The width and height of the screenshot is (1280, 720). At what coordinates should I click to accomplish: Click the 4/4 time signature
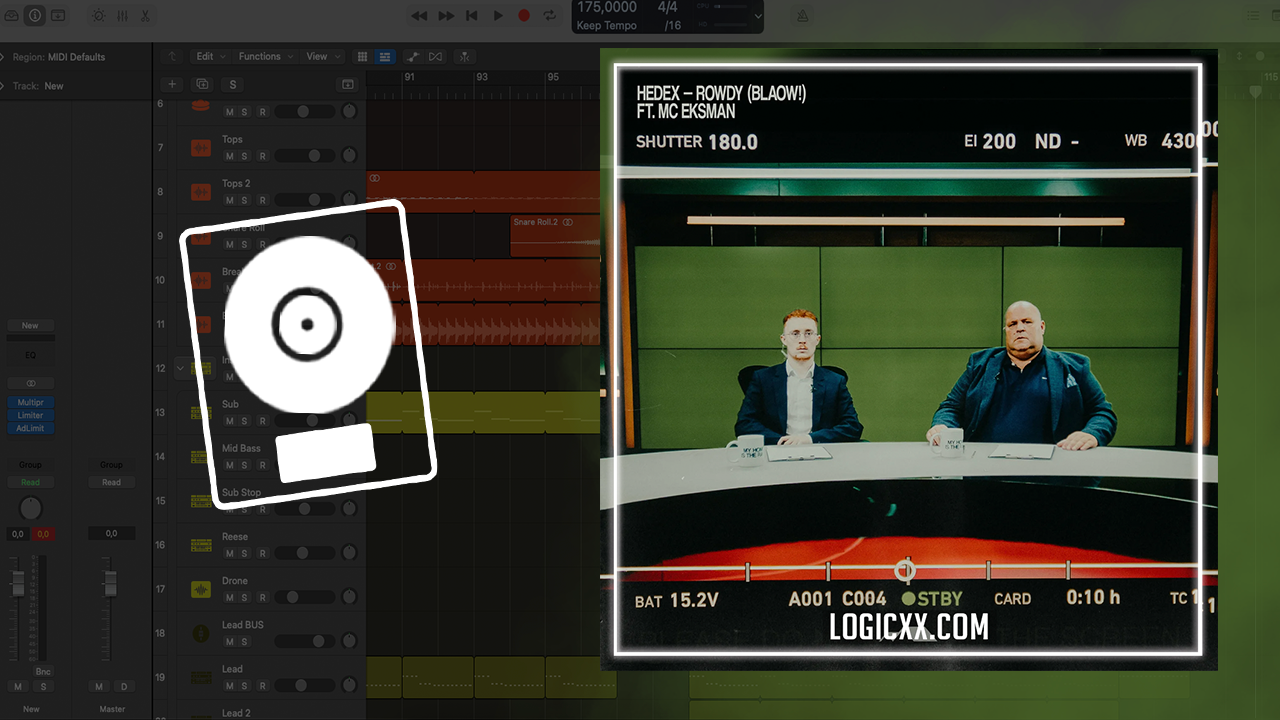(x=668, y=7)
